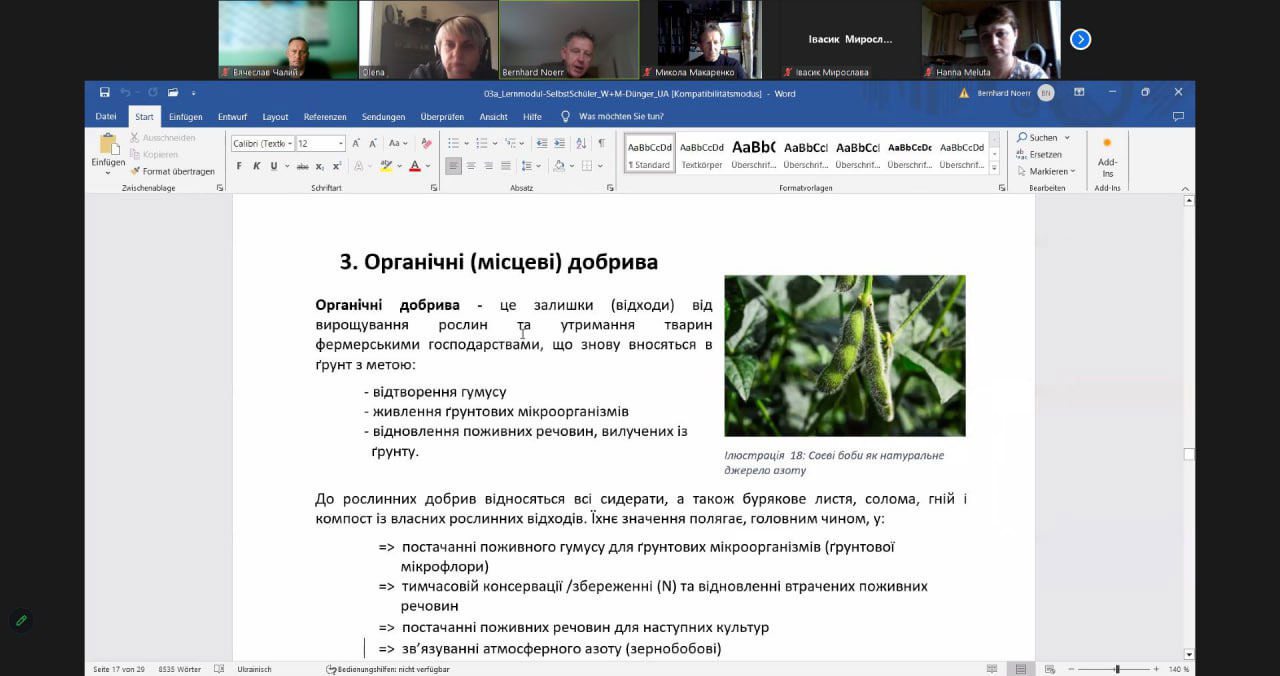Switch to the Layout tab
The image size is (1280, 676).
click(x=275, y=117)
